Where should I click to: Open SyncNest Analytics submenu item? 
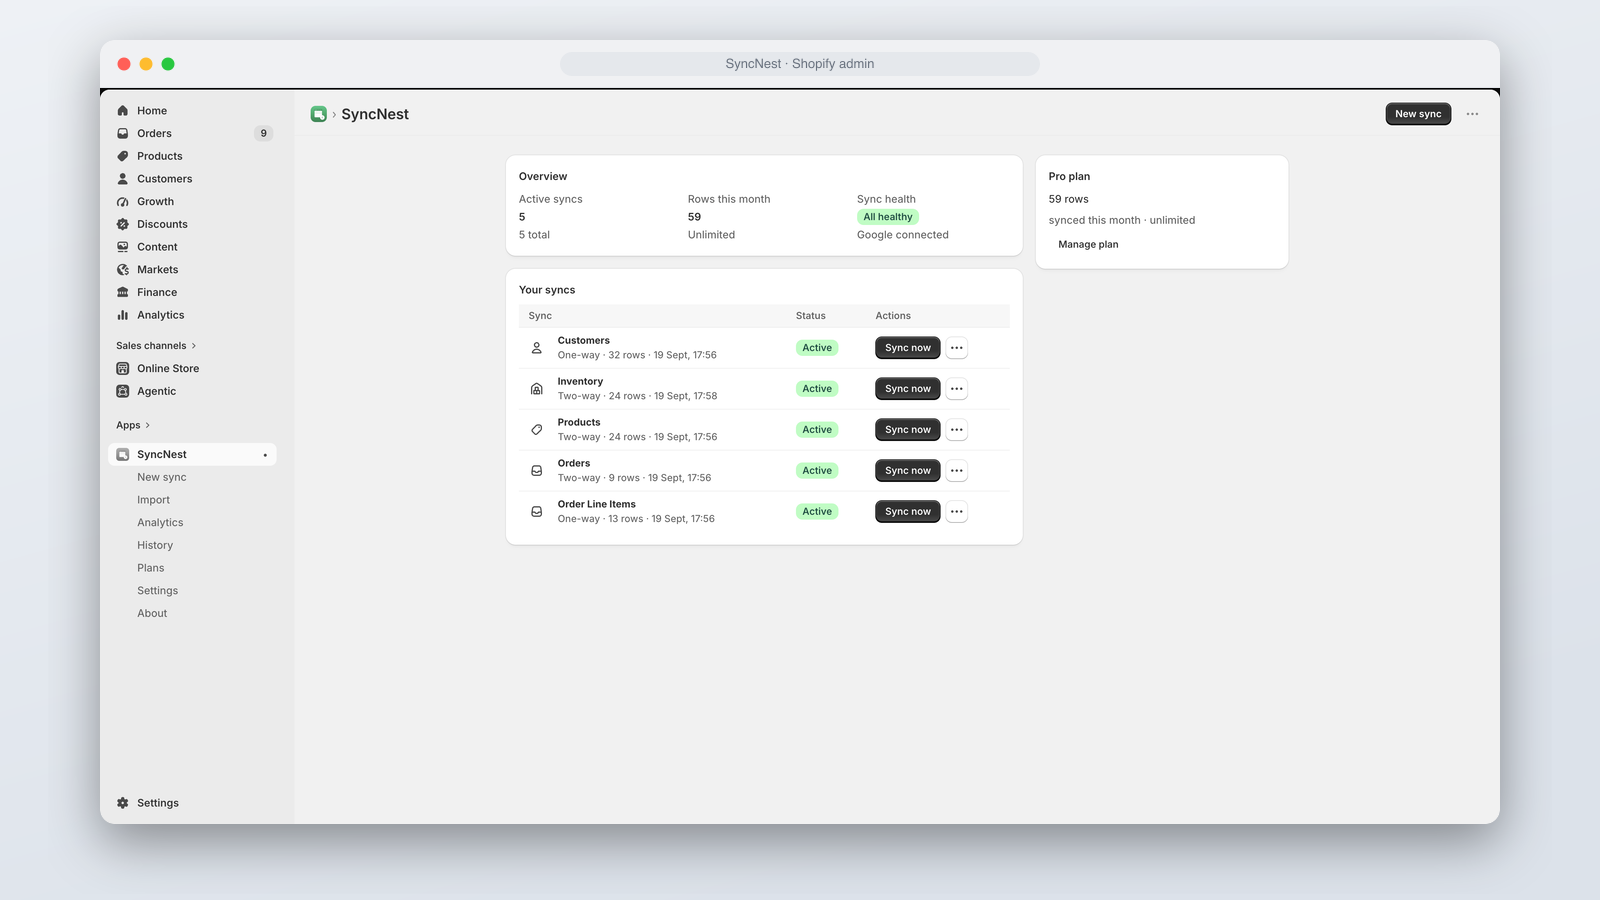click(x=160, y=523)
